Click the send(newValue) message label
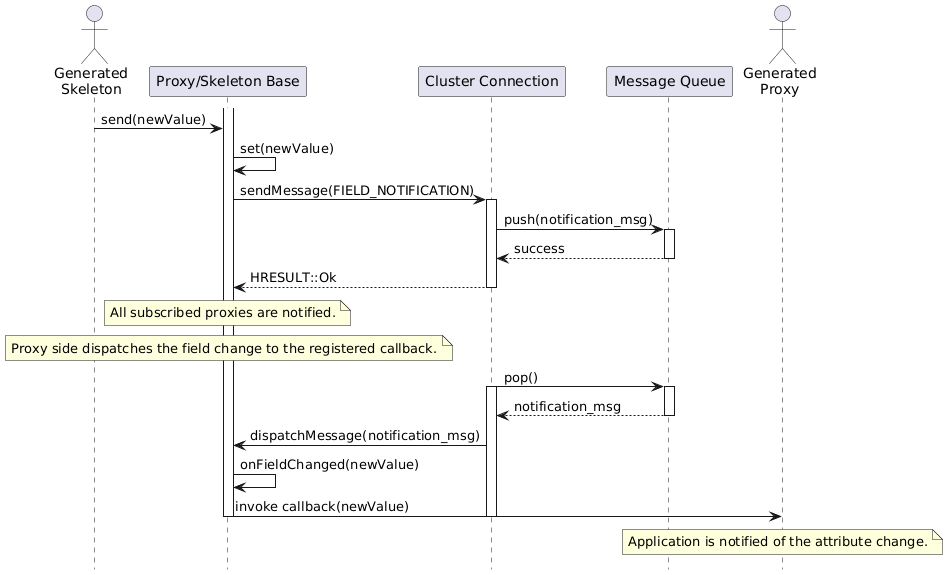Viewport: 948px width, 575px height. coord(153,120)
